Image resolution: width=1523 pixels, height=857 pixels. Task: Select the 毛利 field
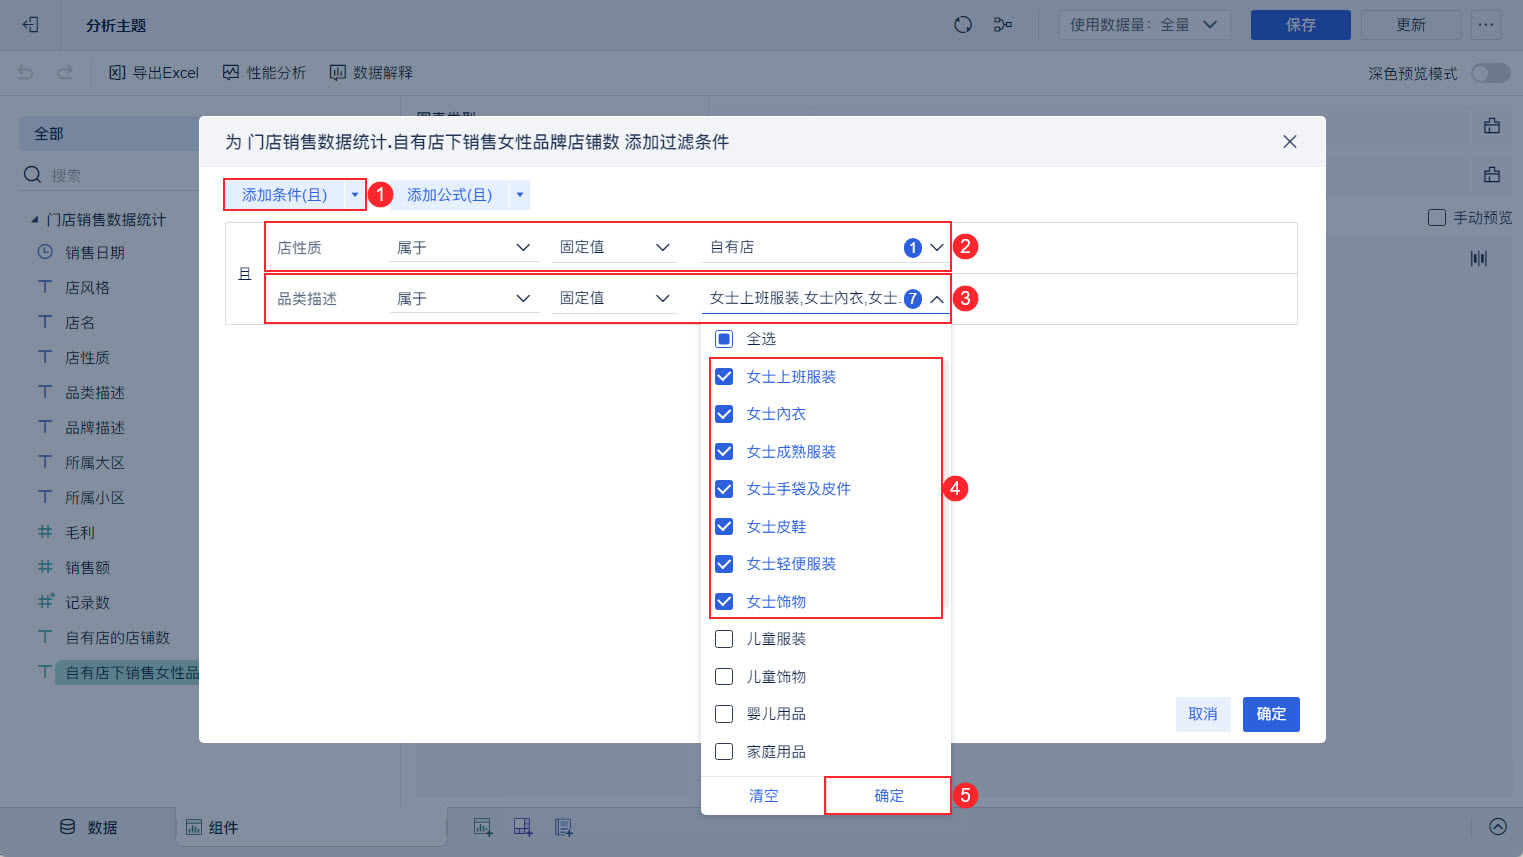click(80, 533)
